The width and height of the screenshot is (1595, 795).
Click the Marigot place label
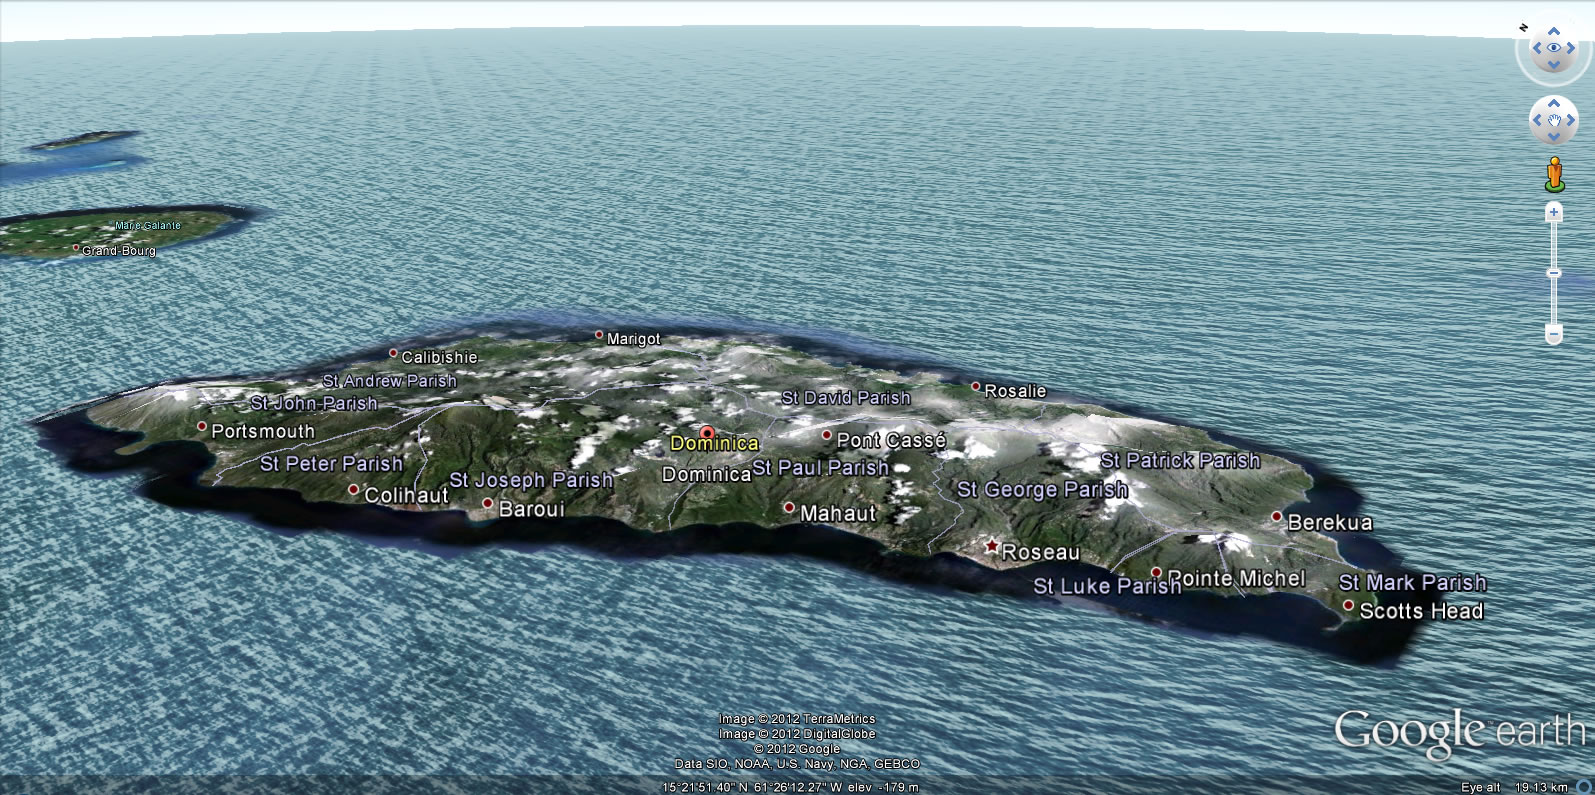pos(633,339)
